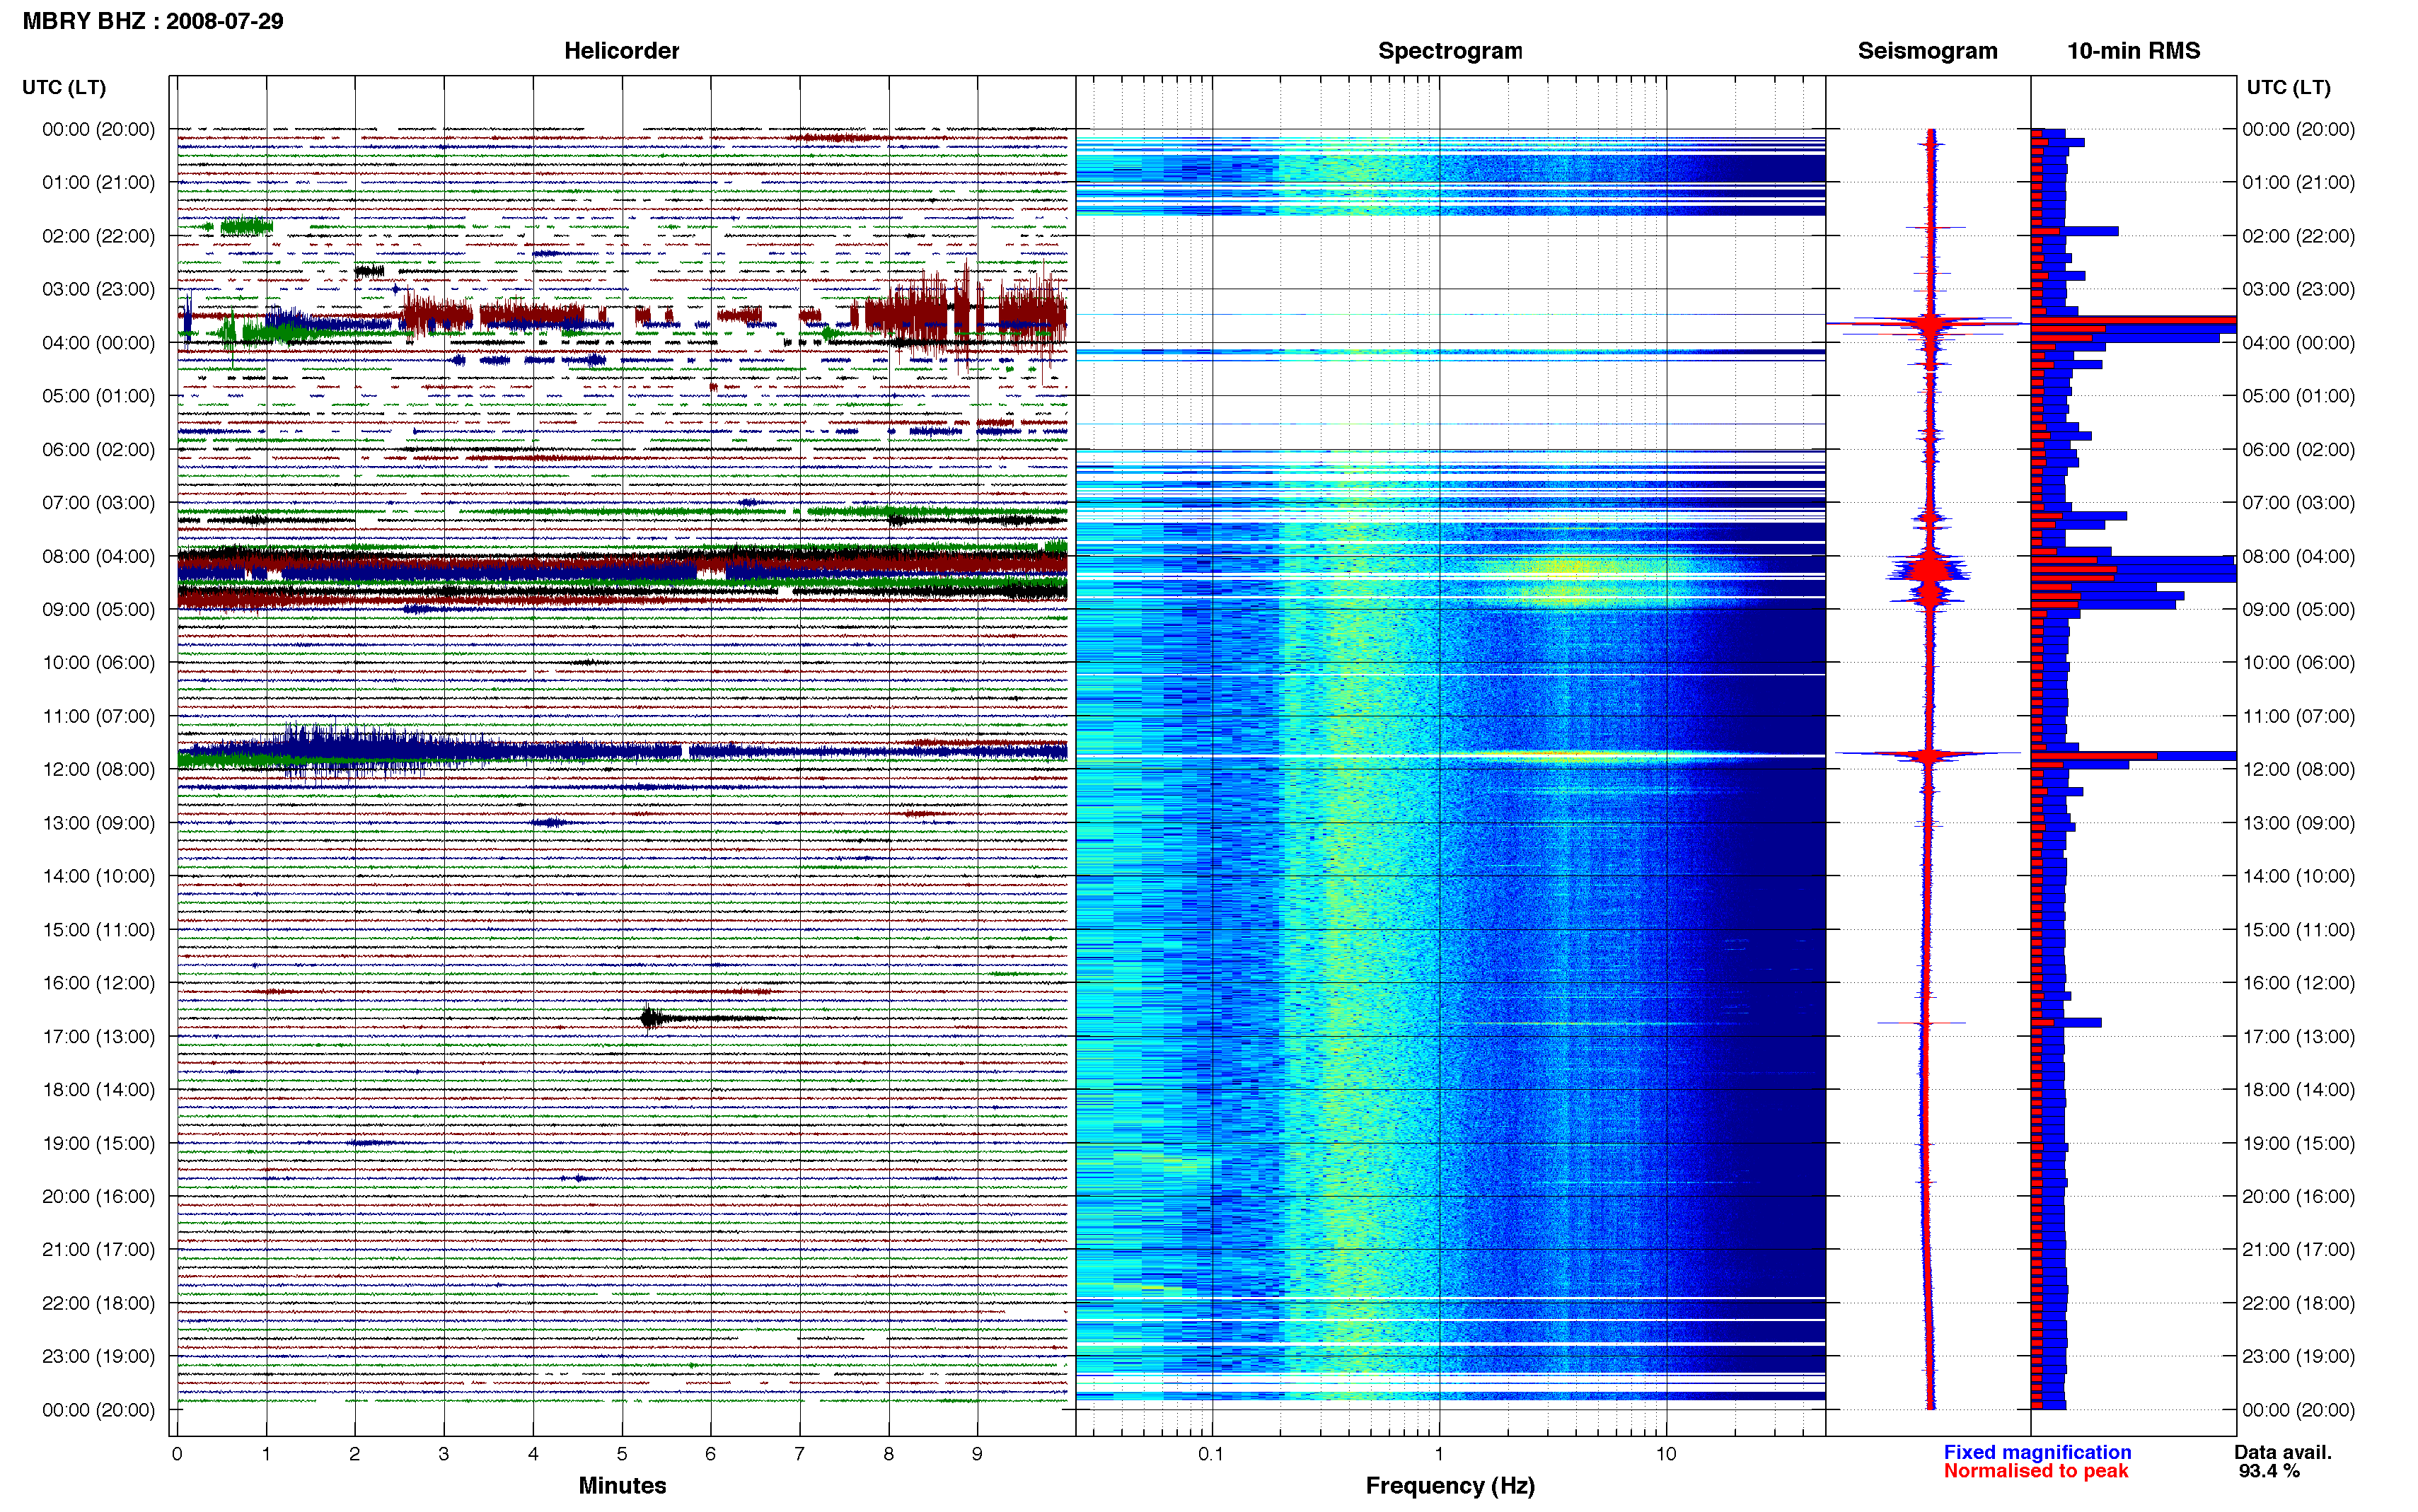Click the '1' tick on Frequency axis
Screen dimensions: 2418x1512
point(1439,1454)
